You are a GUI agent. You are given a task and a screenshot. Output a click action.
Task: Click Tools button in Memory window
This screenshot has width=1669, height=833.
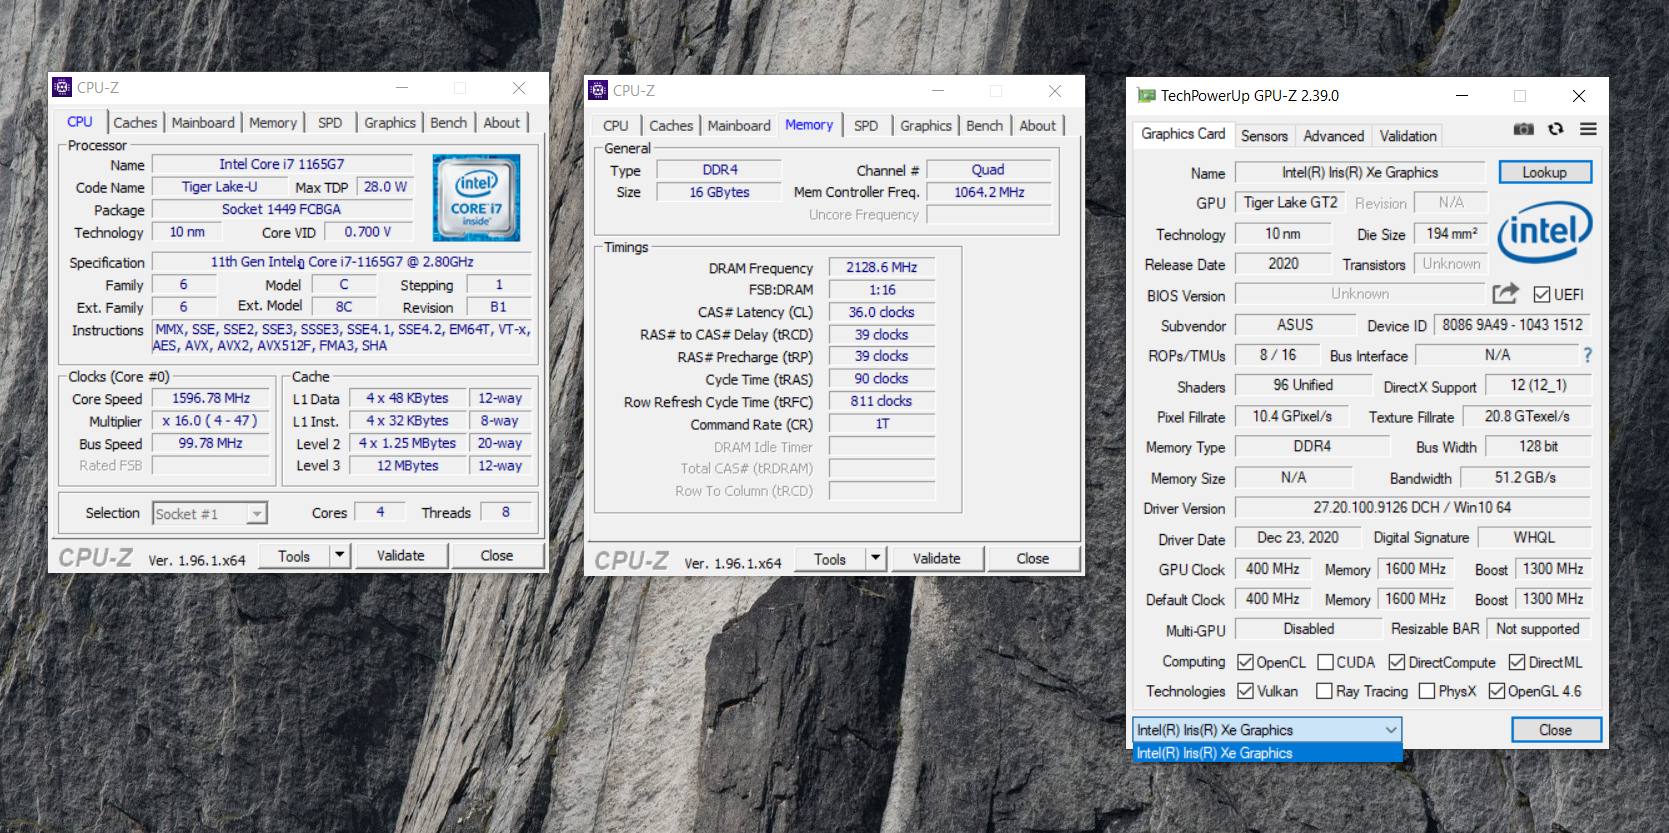830,558
